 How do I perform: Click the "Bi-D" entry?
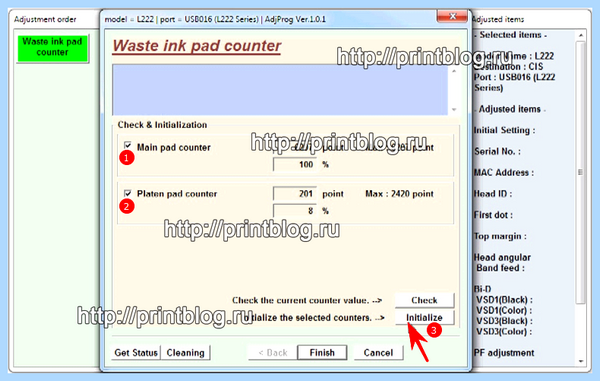483,289
